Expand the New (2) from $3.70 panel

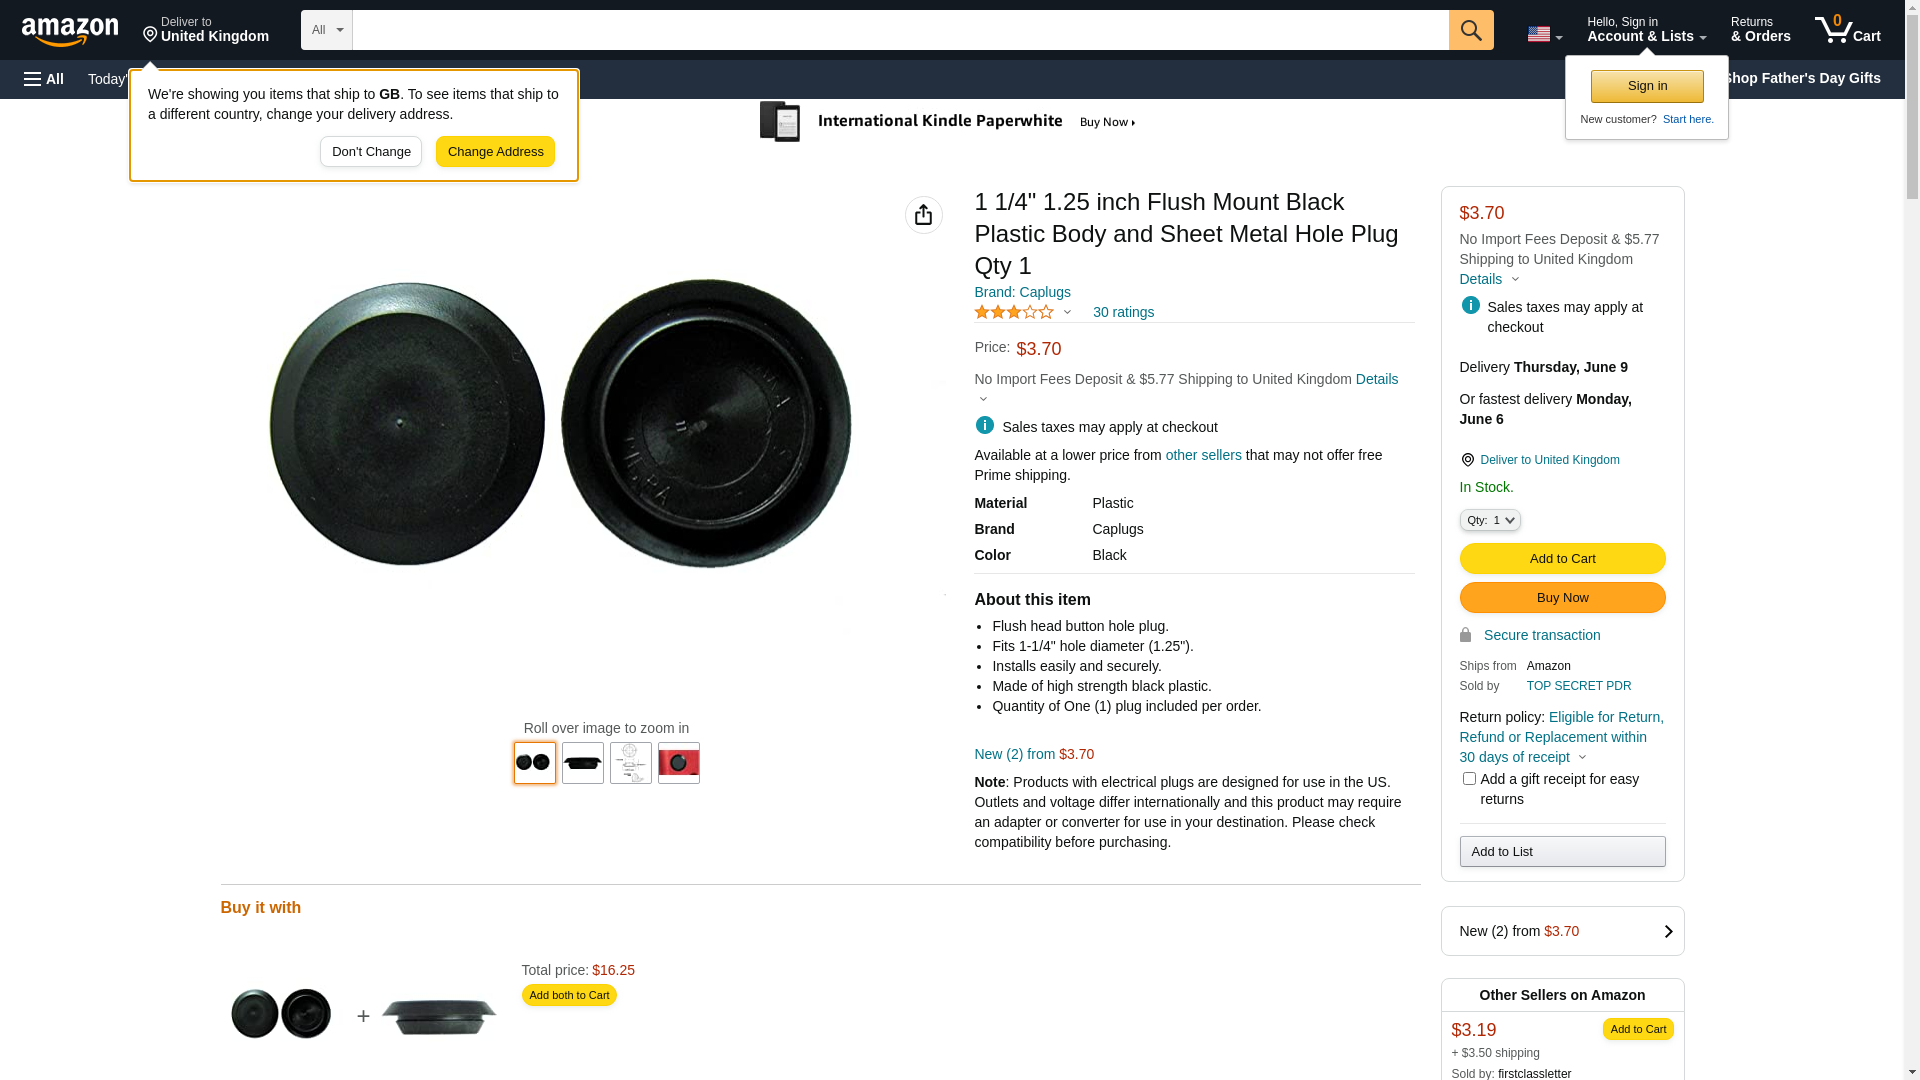pos(1562,931)
